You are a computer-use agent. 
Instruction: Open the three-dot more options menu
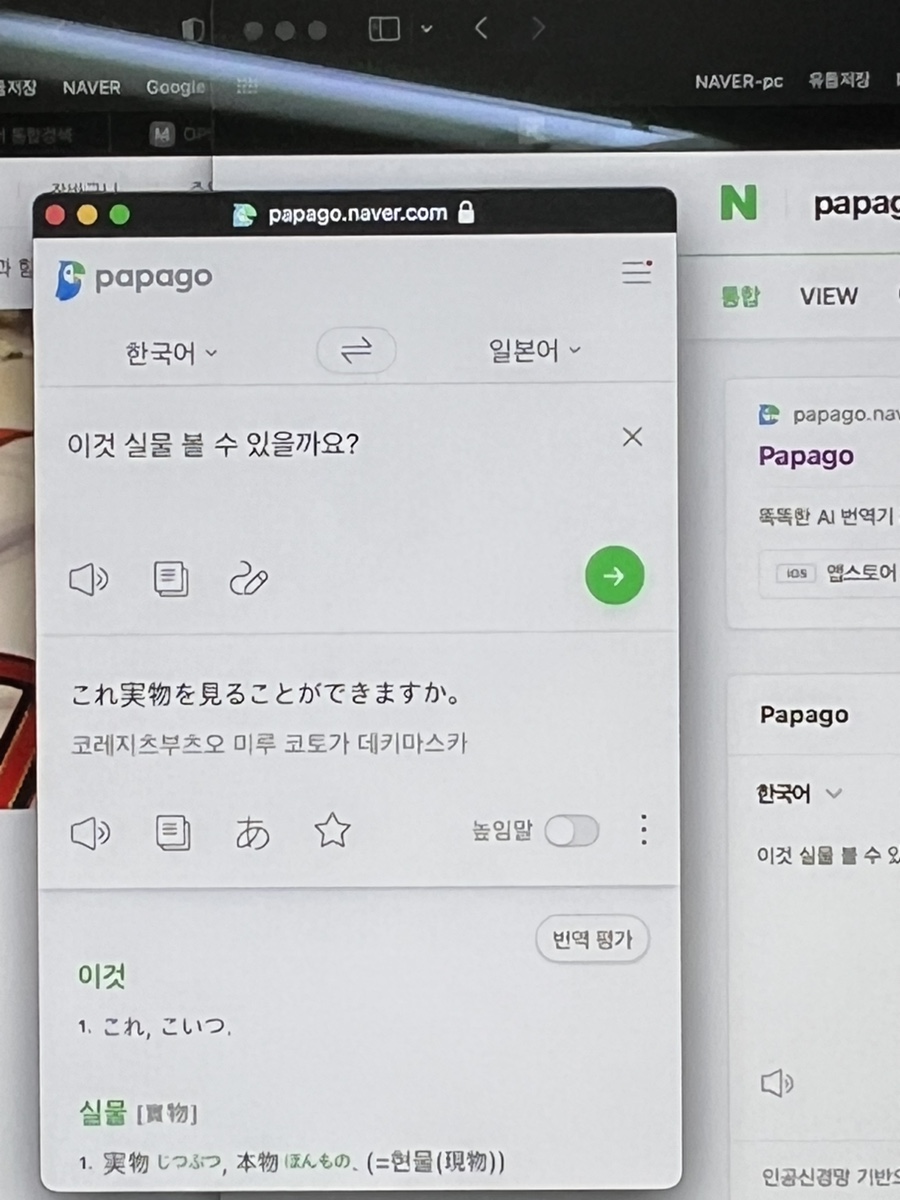(644, 829)
